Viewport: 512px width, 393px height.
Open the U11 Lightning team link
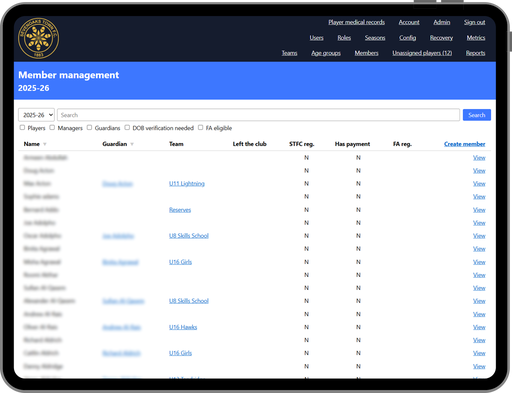tap(187, 184)
